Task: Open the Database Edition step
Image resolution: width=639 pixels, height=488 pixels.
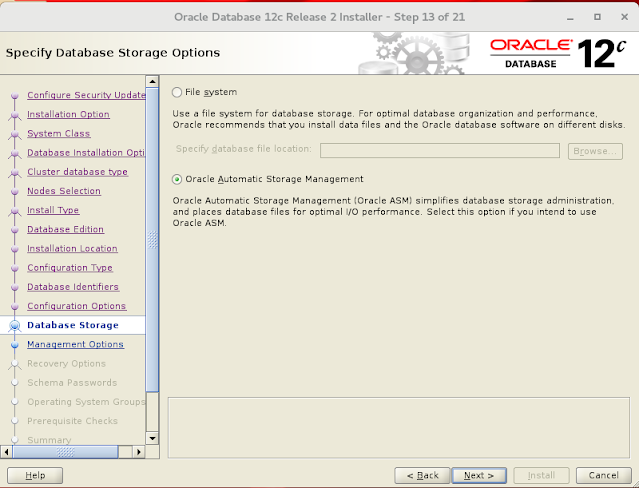Action: tap(66, 229)
